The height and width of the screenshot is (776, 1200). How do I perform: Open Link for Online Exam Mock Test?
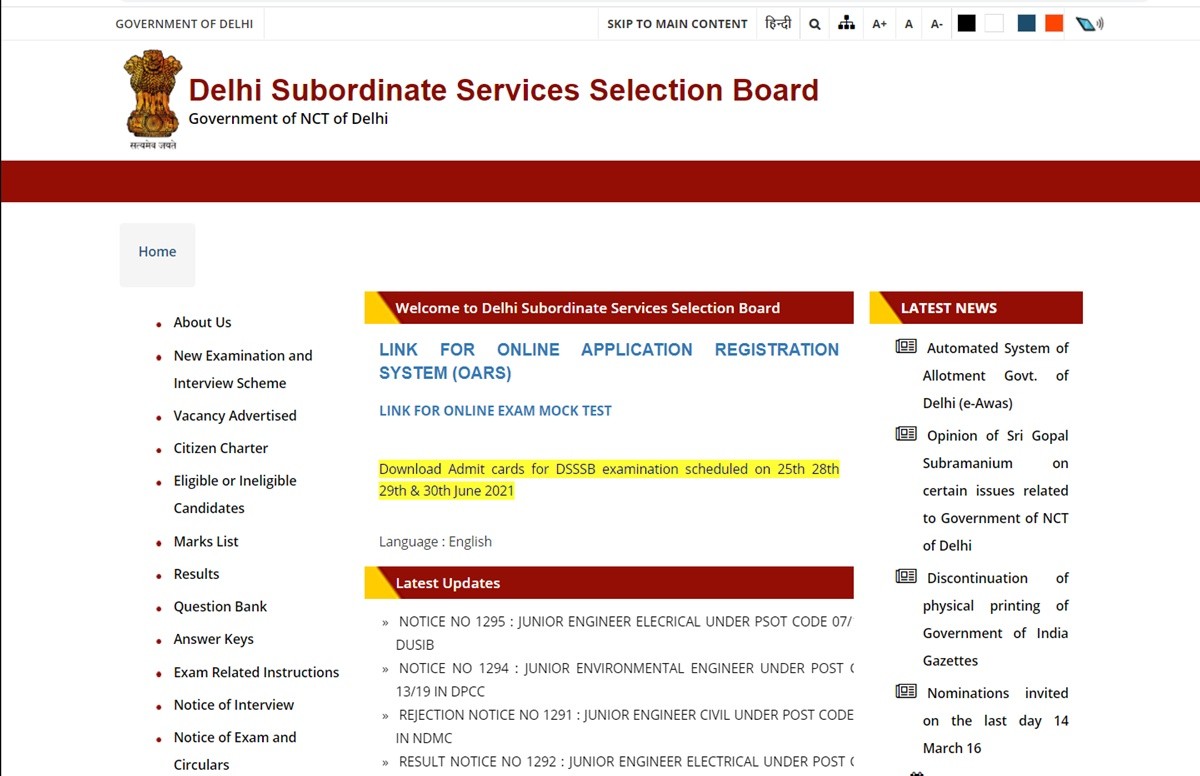[495, 411]
